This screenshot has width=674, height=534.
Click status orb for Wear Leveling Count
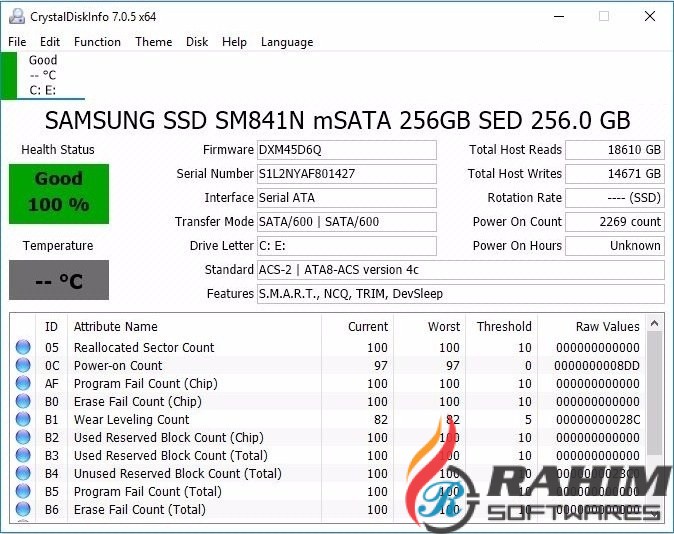pos(23,419)
